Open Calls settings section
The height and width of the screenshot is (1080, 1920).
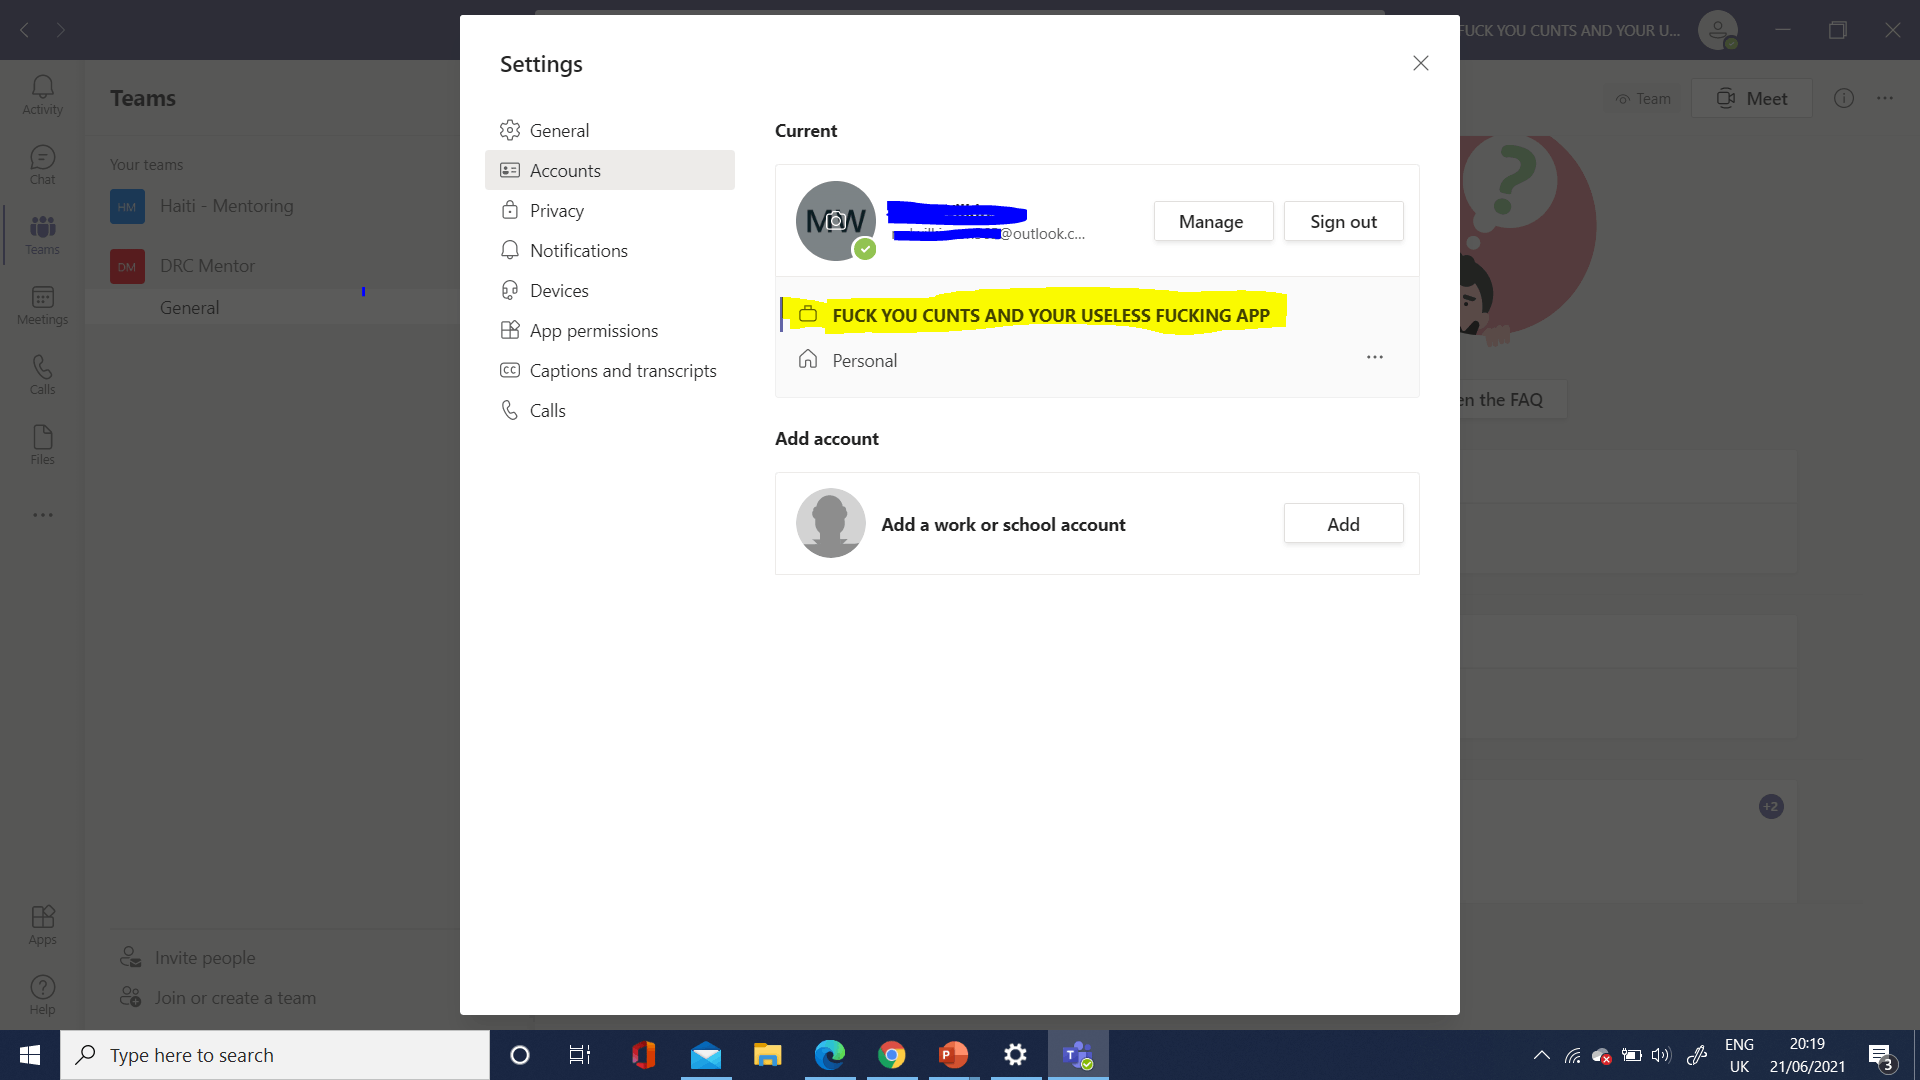click(610, 410)
